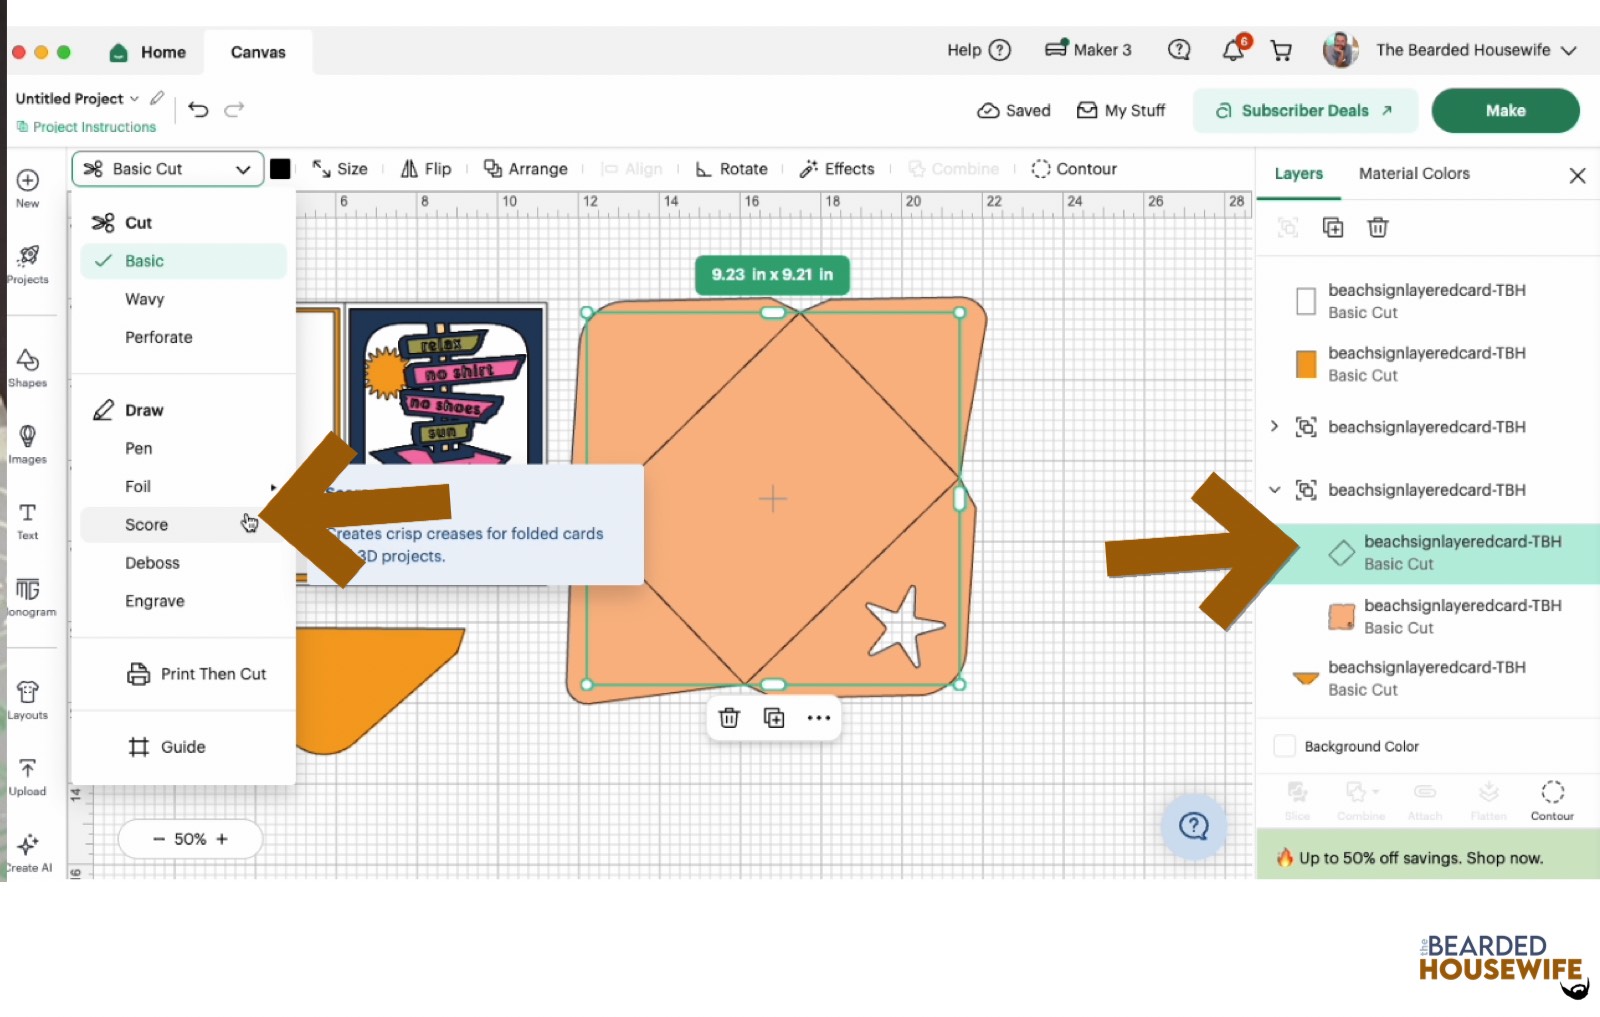Toggle the Background Color checkbox
Viewport: 1600px width, 1017px height.
(1285, 746)
